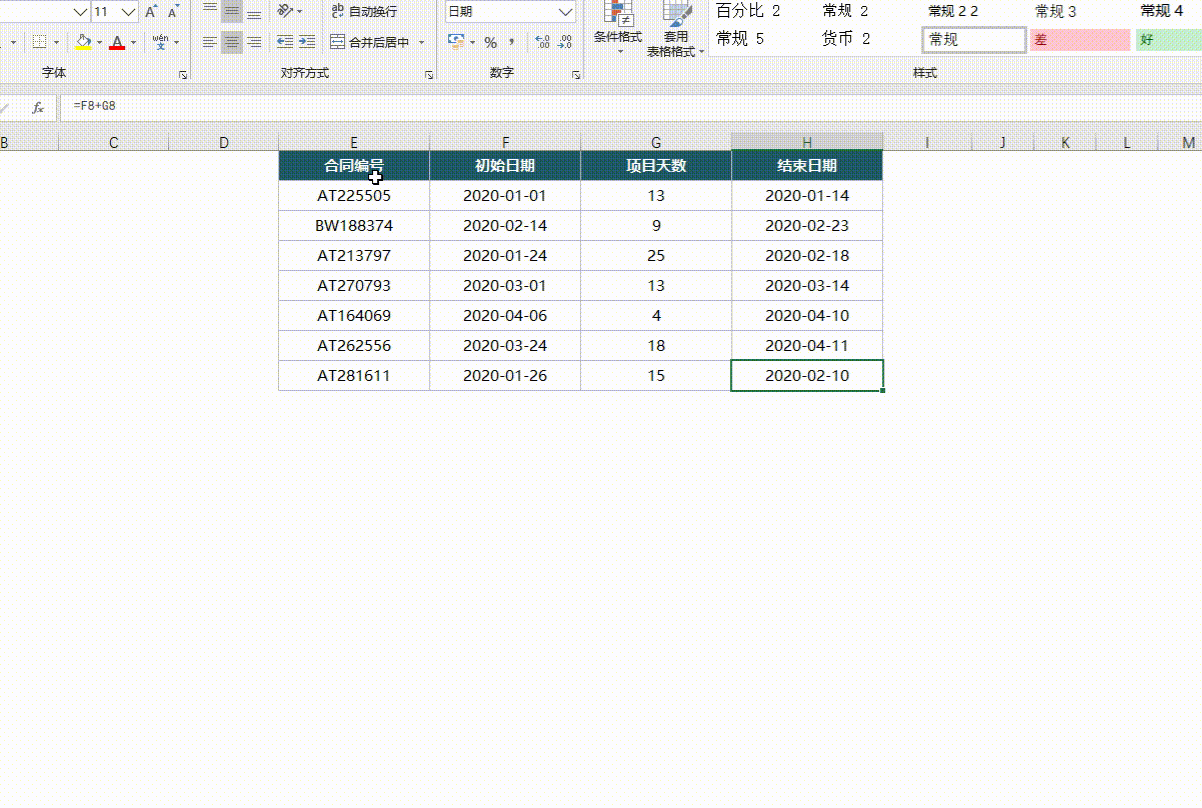Toggle Wrap Text (自动换行)
This screenshot has width=1202, height=808.
(x=364, y=12)
